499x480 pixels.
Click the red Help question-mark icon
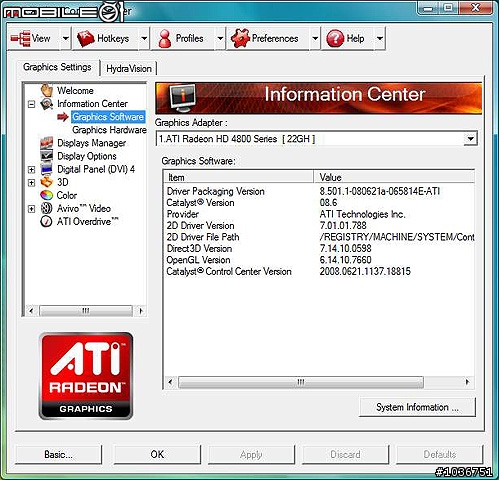point(335,39)
